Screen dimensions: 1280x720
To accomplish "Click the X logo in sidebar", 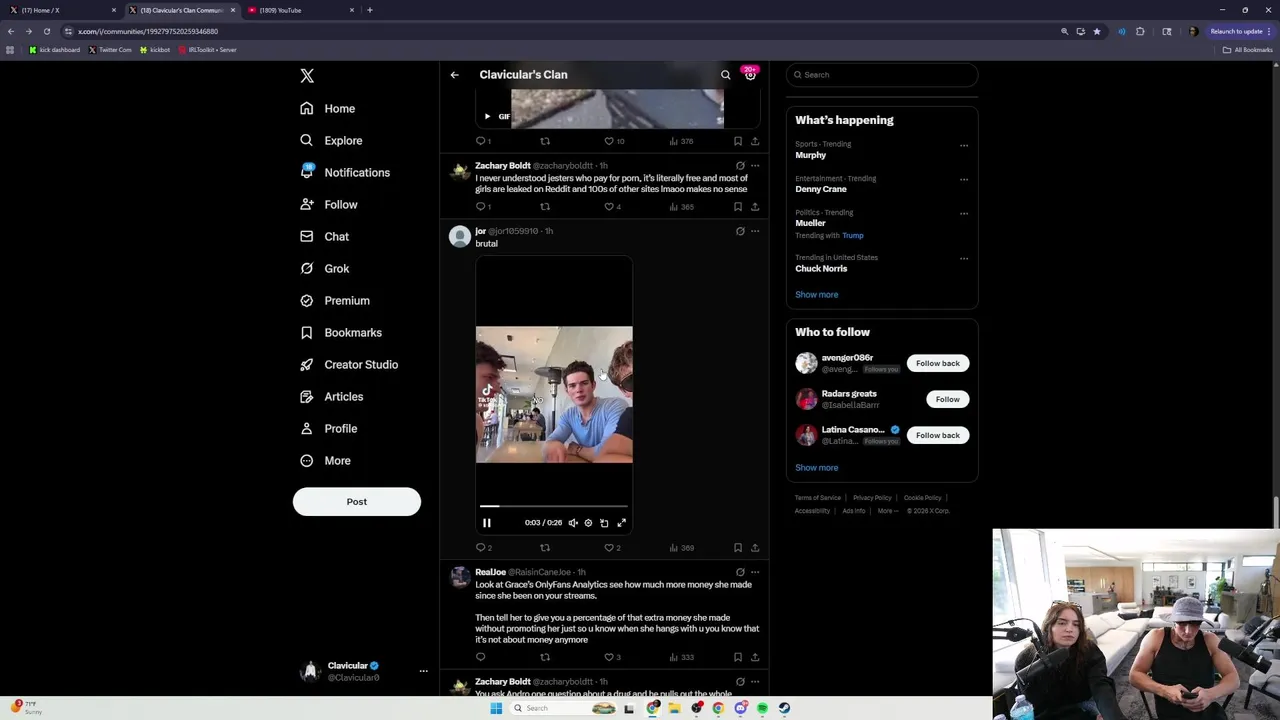I will coord(307,76).
